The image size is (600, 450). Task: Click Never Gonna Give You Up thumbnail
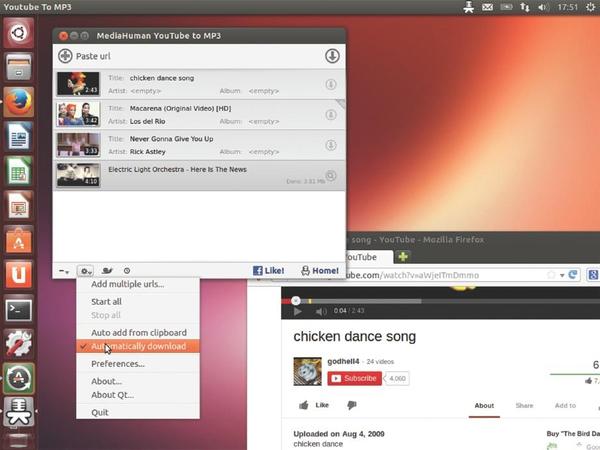(78, 145)
